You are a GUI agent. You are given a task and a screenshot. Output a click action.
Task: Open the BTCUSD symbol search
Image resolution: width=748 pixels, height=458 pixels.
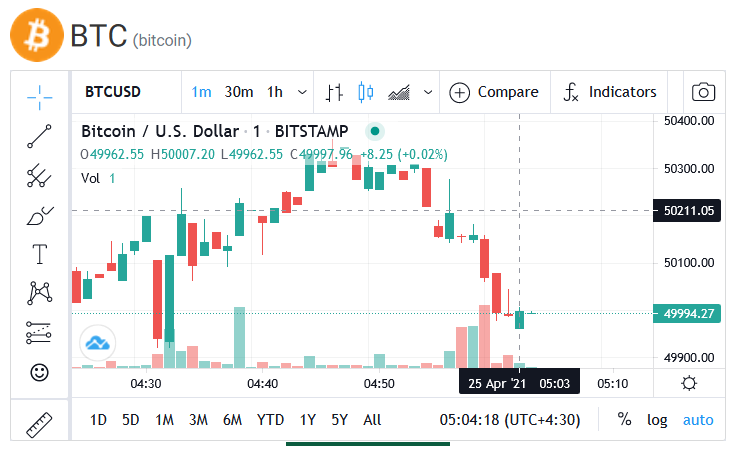pyautogui.click(x=113, y=92)
